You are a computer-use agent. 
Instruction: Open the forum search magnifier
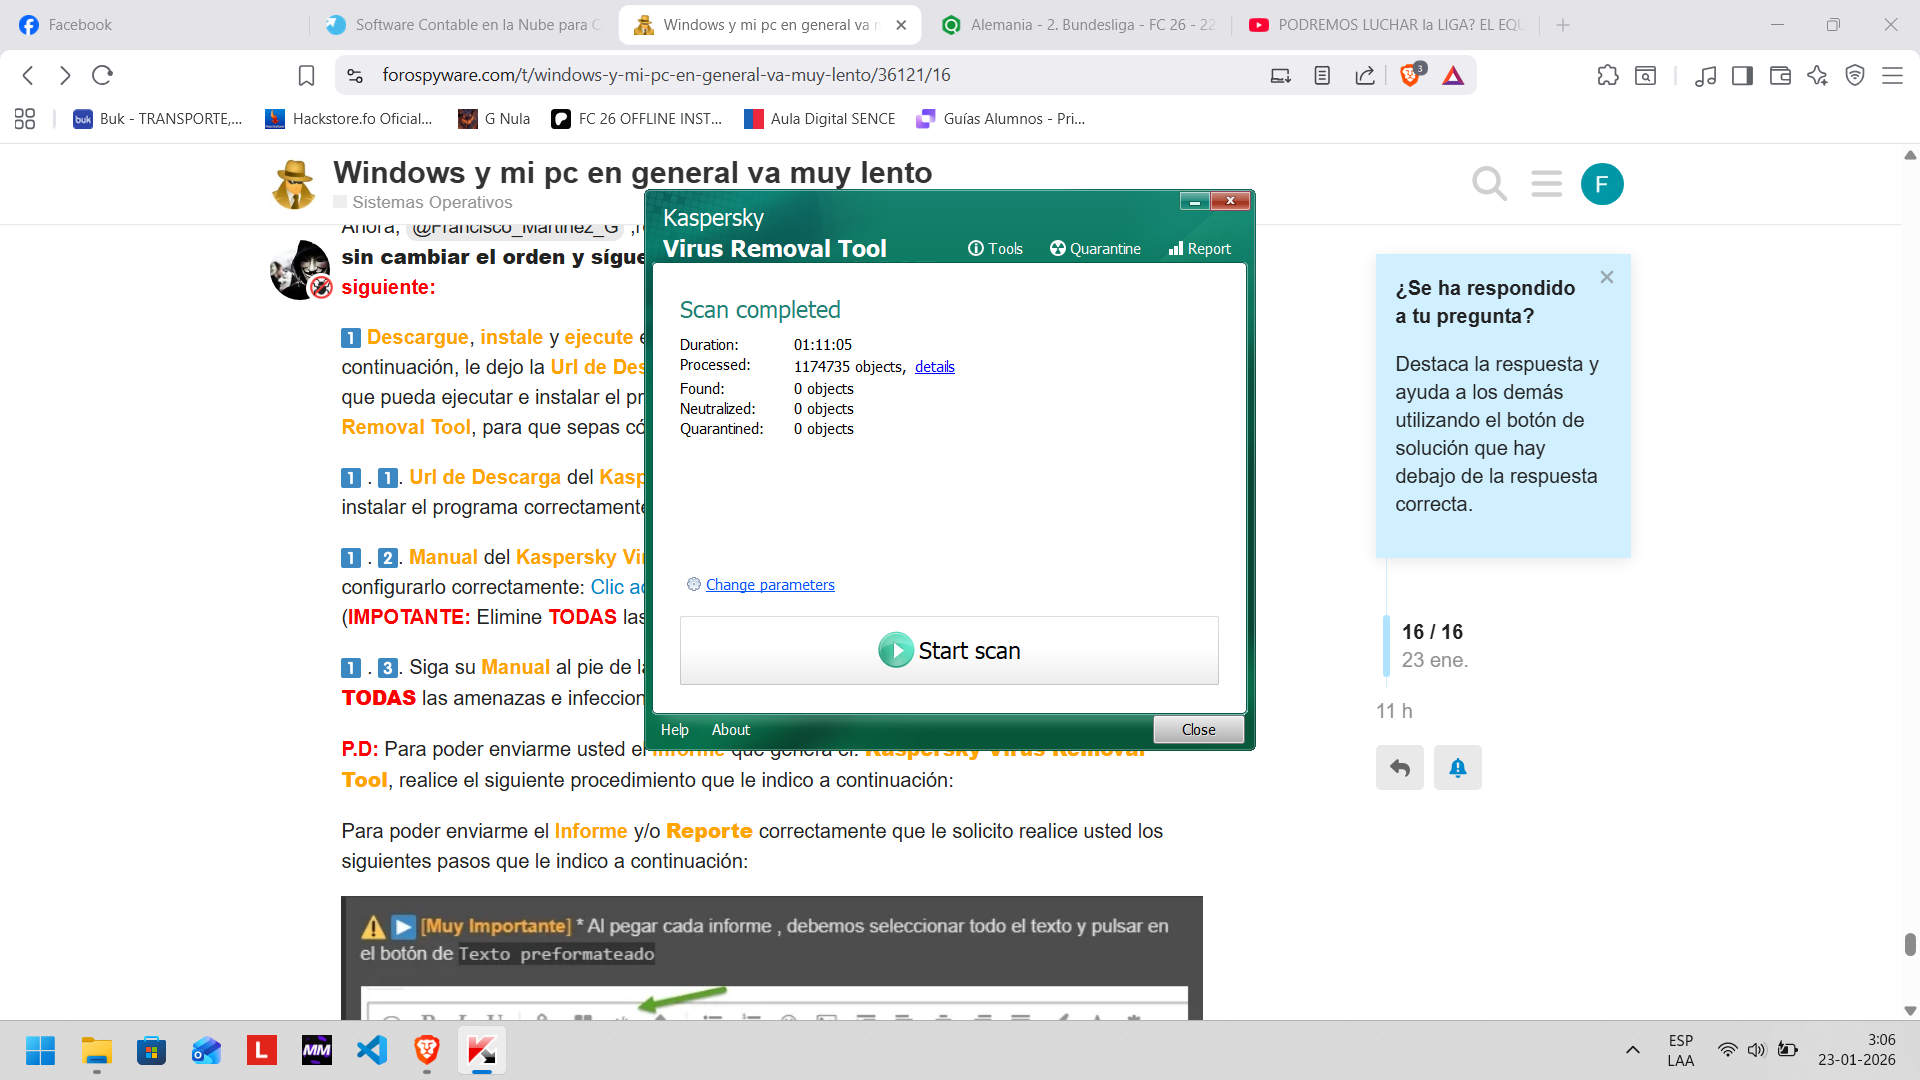coord(1489,184)
